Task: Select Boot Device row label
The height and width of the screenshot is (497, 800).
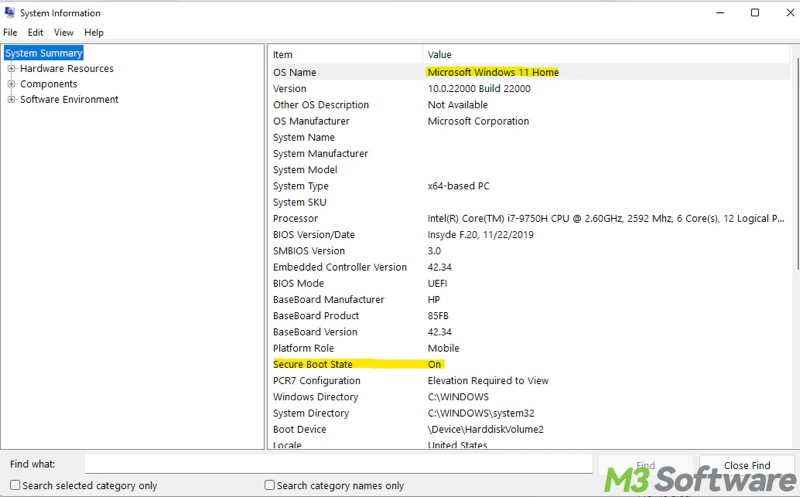Action: coord(299,430)
